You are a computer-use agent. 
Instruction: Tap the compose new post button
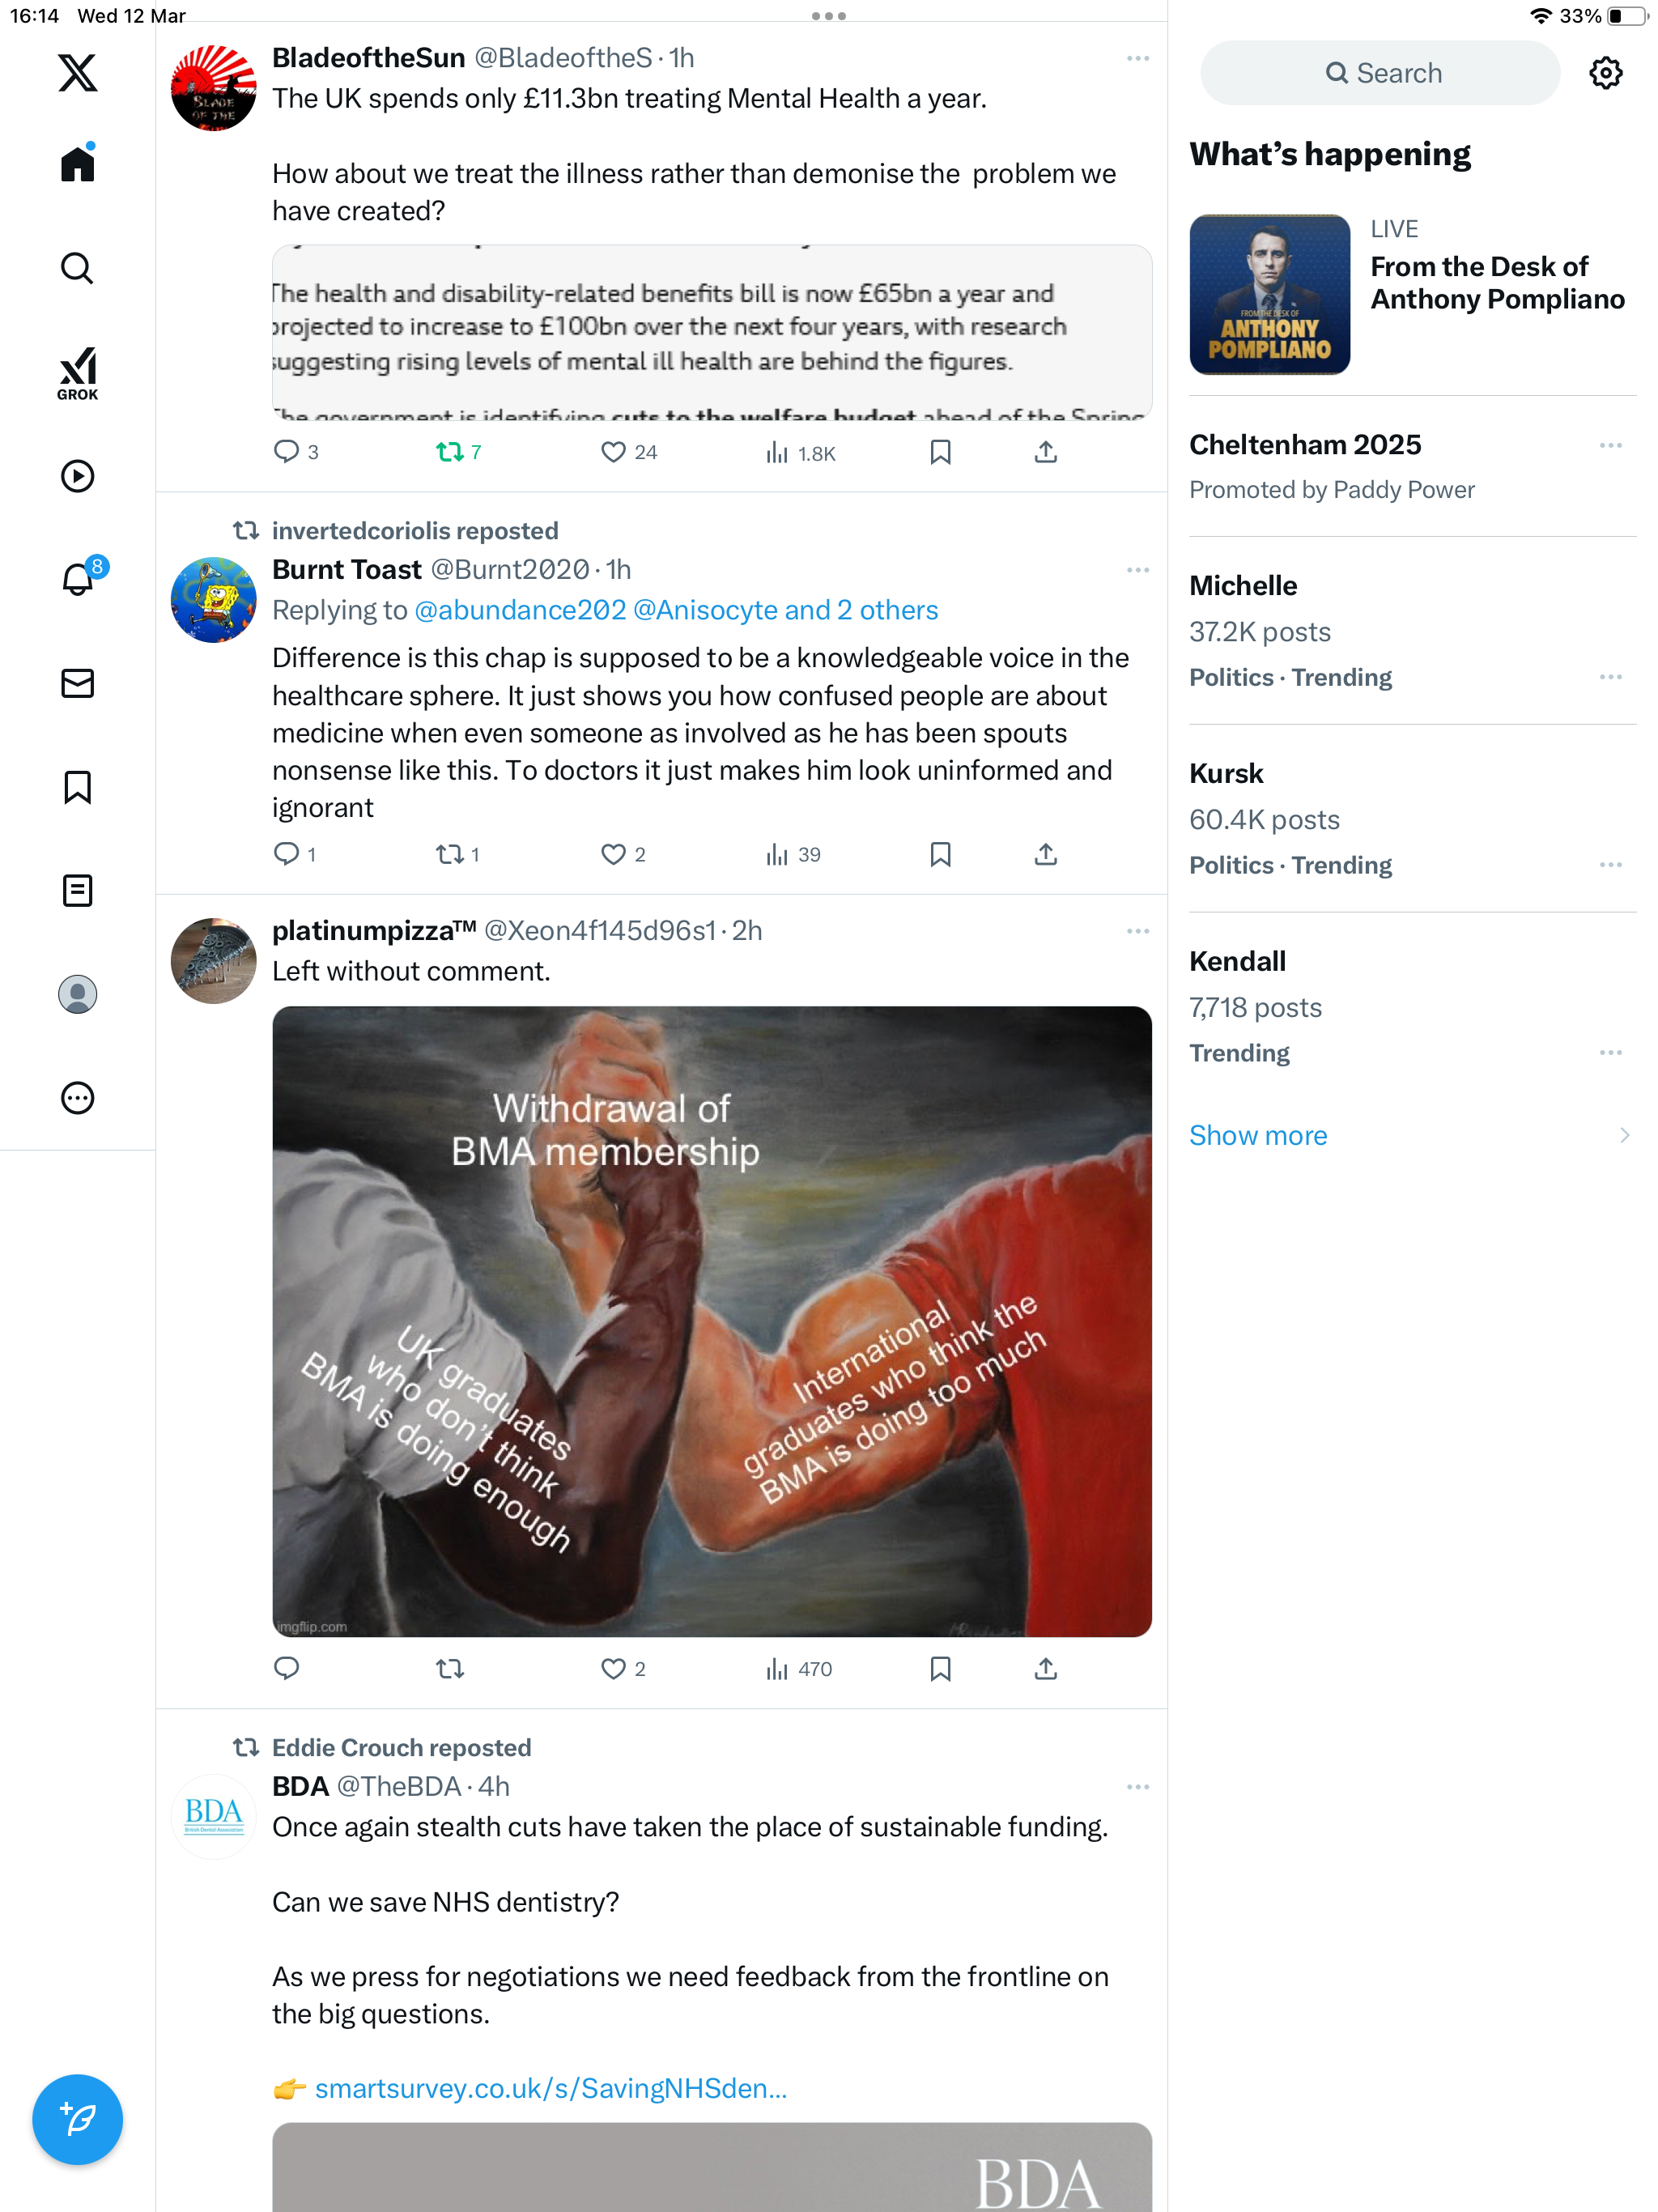[x=77, y=2119]
